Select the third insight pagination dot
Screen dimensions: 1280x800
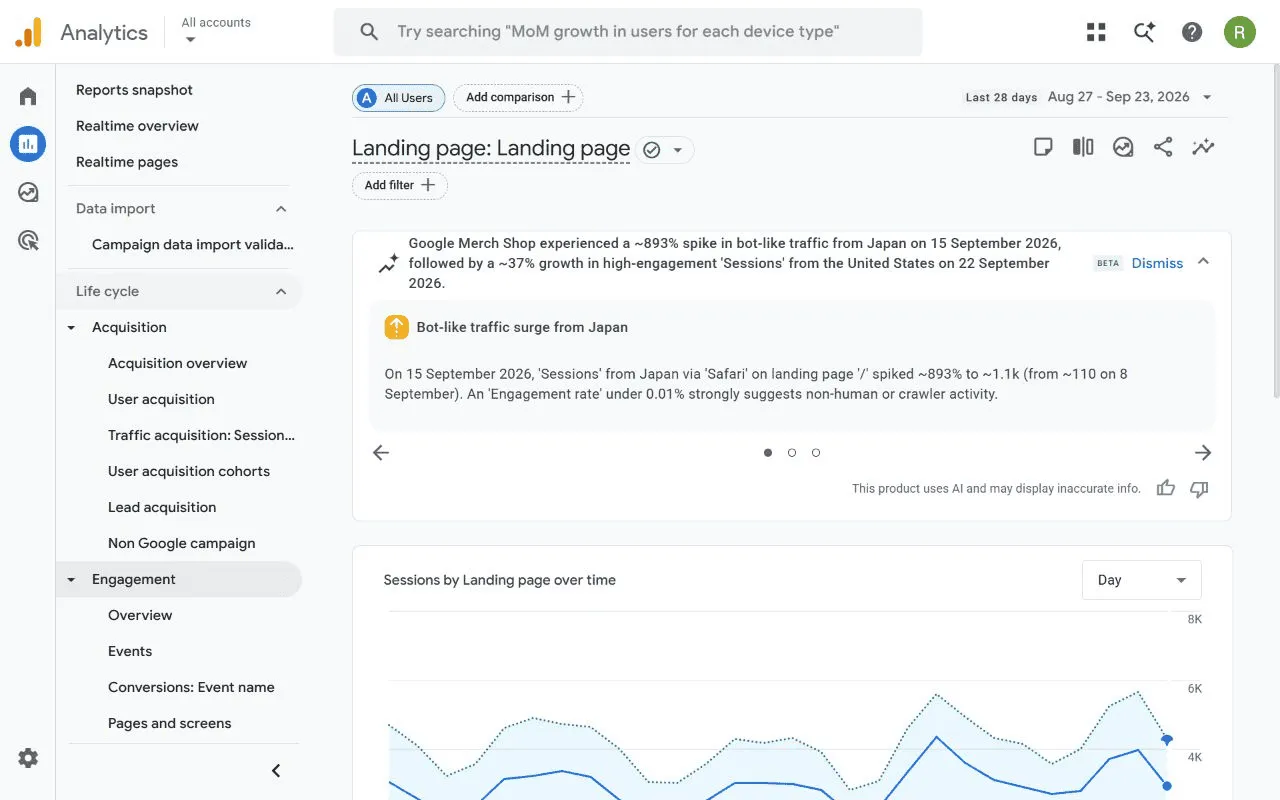816,453
